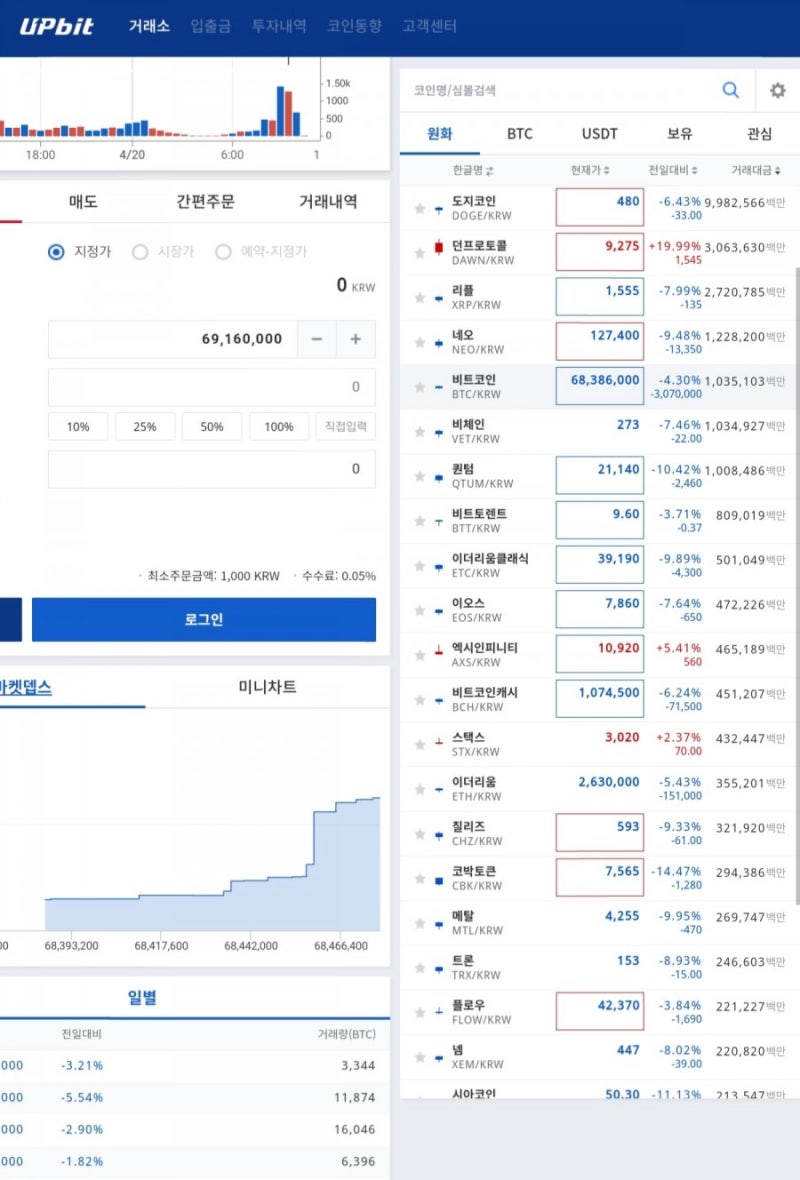Click the coin search magnifier icon
Image resolution: width=800 pixels, height=1180 pixels.
pos(731,90)
